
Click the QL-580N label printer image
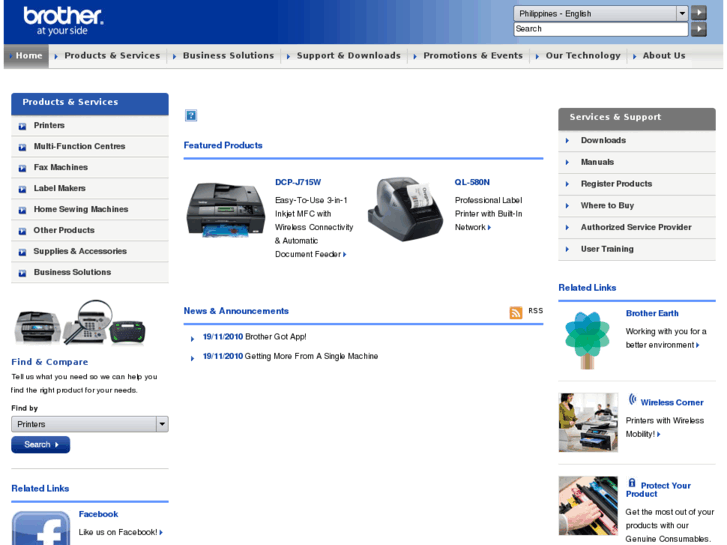[405, 209]
